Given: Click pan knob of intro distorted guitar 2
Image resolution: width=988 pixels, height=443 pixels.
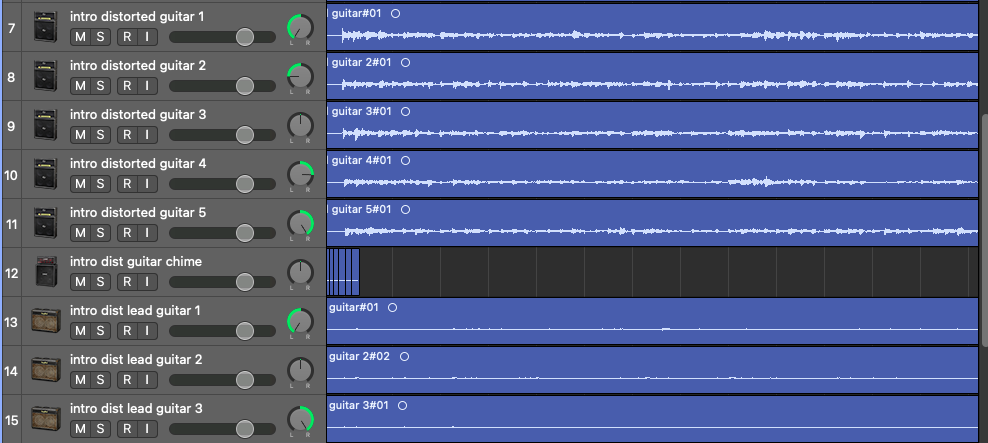Looking at the screenshot, I should click(301, 76).
